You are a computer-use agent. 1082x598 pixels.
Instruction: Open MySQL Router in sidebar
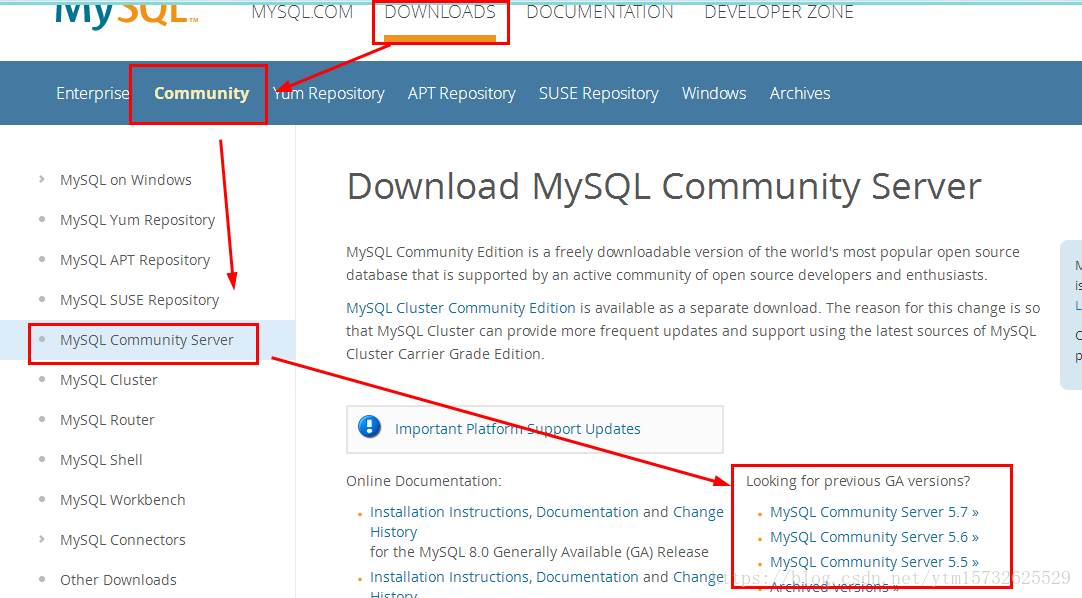pyautogui.click(x=107, y=420)
